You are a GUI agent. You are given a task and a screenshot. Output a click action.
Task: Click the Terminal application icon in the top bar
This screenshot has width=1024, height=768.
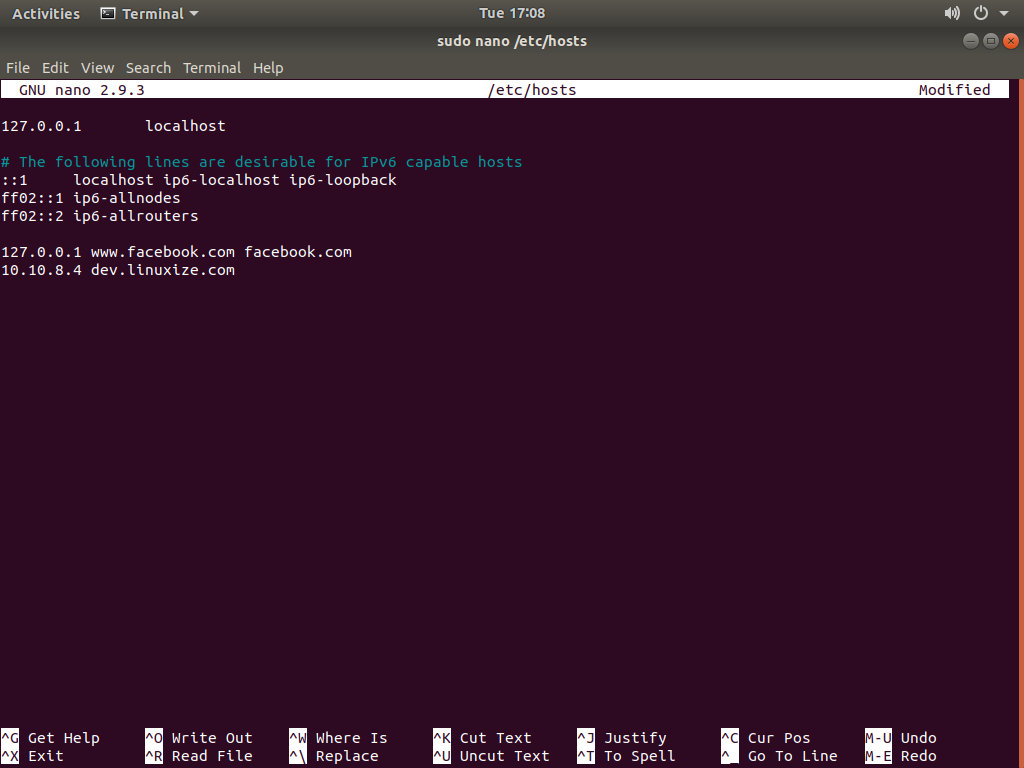coord(108,13)
